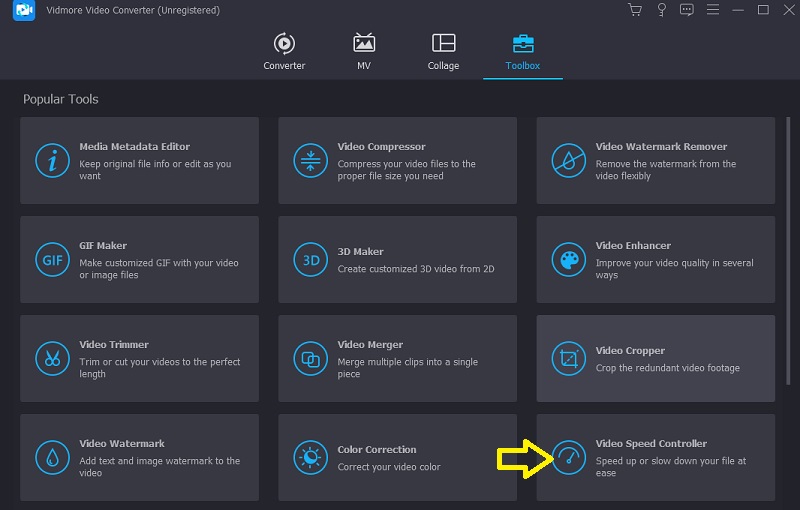Open the Video Speed Controller gauge icon

(x=568, y=457)
